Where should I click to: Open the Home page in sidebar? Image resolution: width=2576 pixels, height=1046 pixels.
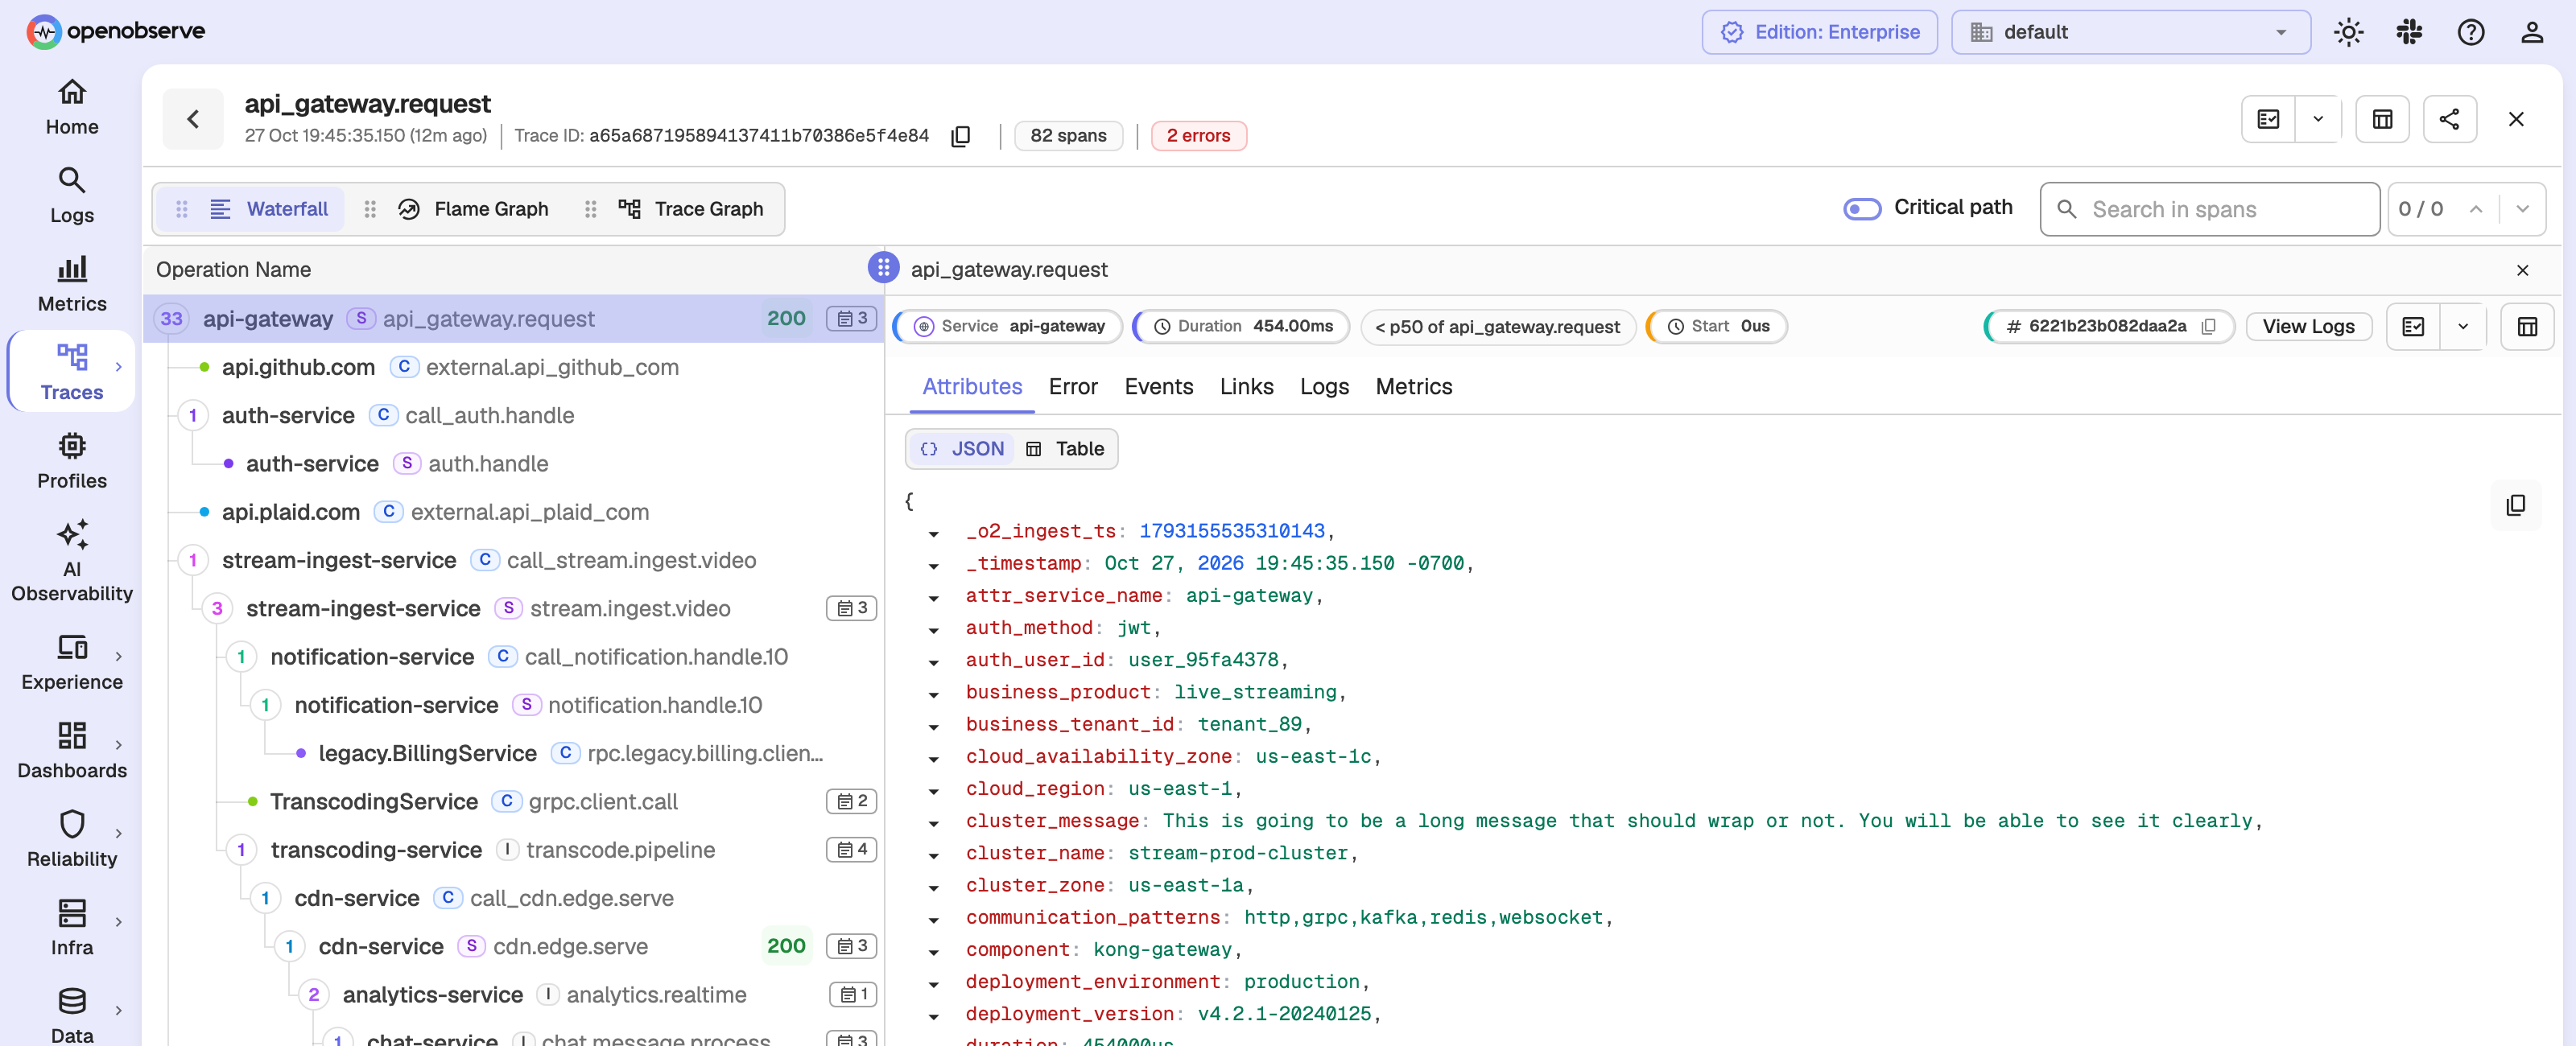click(x=71, y=107)
